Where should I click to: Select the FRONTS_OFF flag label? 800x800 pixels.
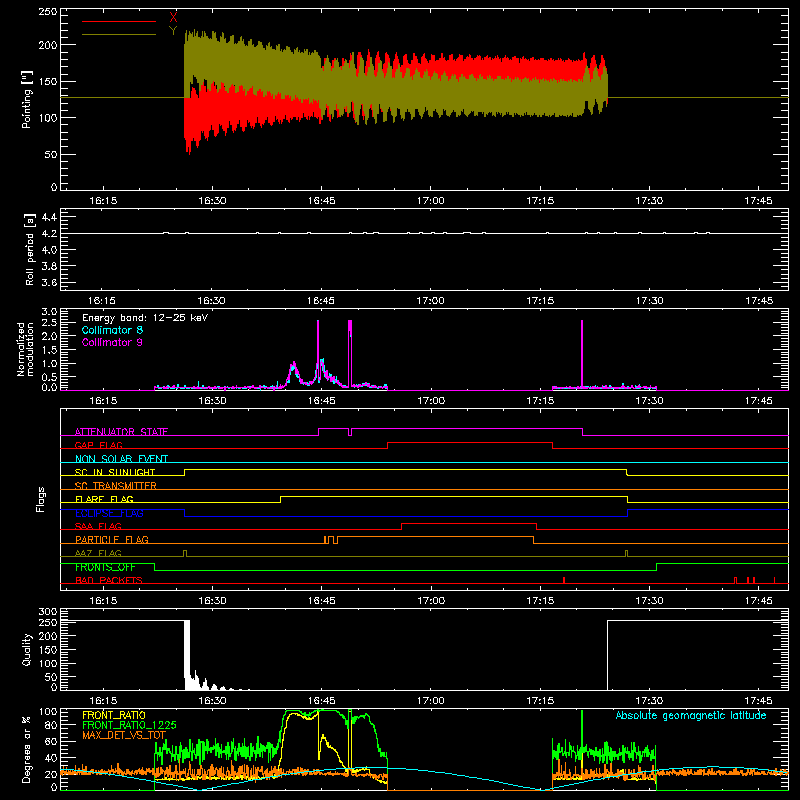[105, 567]
